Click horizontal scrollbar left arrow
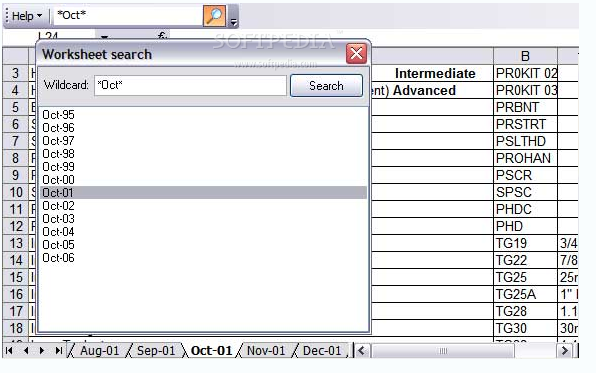596x373 pixels. coord(362,351)
